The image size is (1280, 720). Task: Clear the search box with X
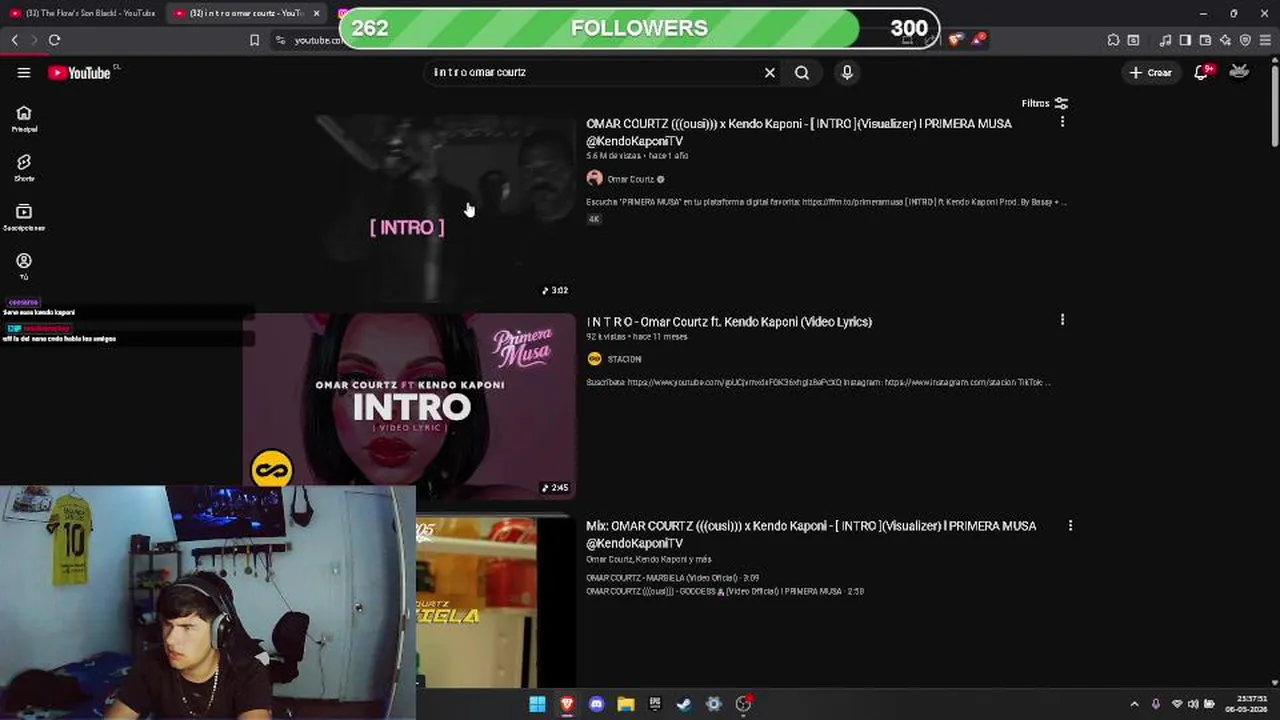770,72
